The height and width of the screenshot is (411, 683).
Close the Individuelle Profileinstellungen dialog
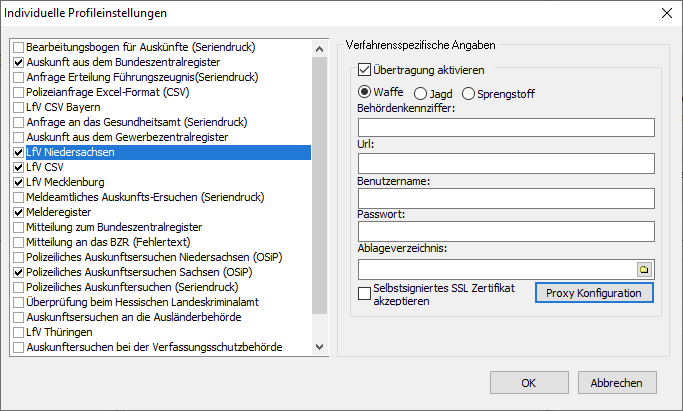click(665, 13)
